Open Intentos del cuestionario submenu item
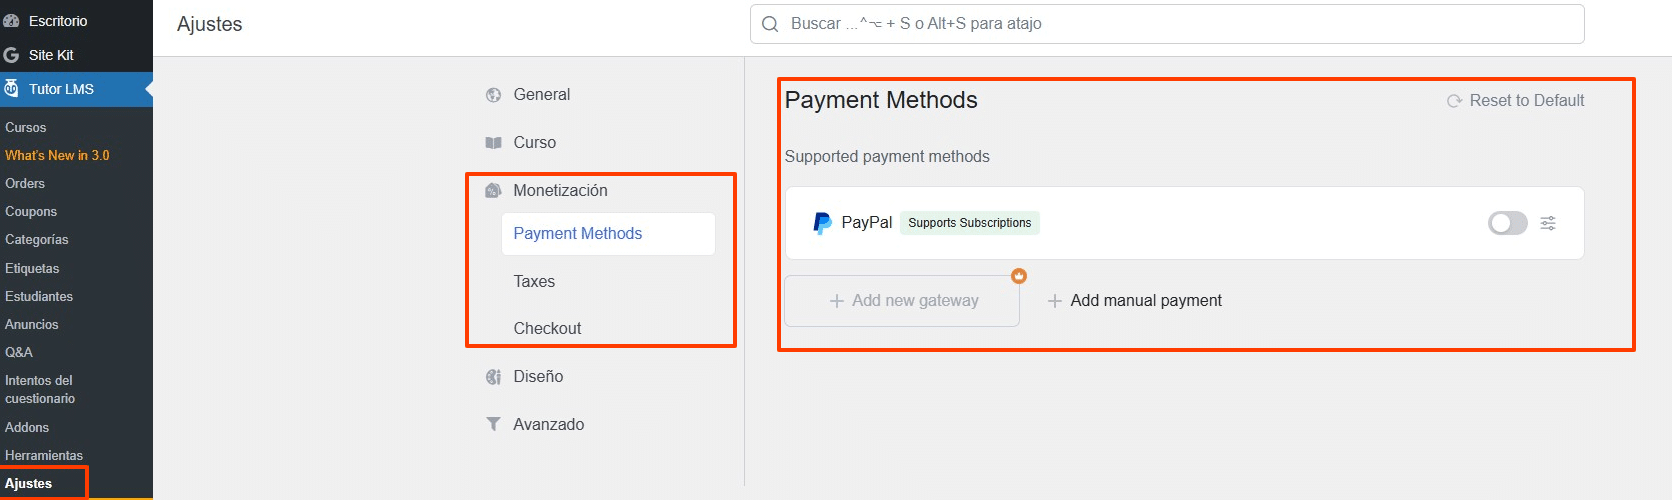The image size is (1672, 500). [x=40, y=390]
